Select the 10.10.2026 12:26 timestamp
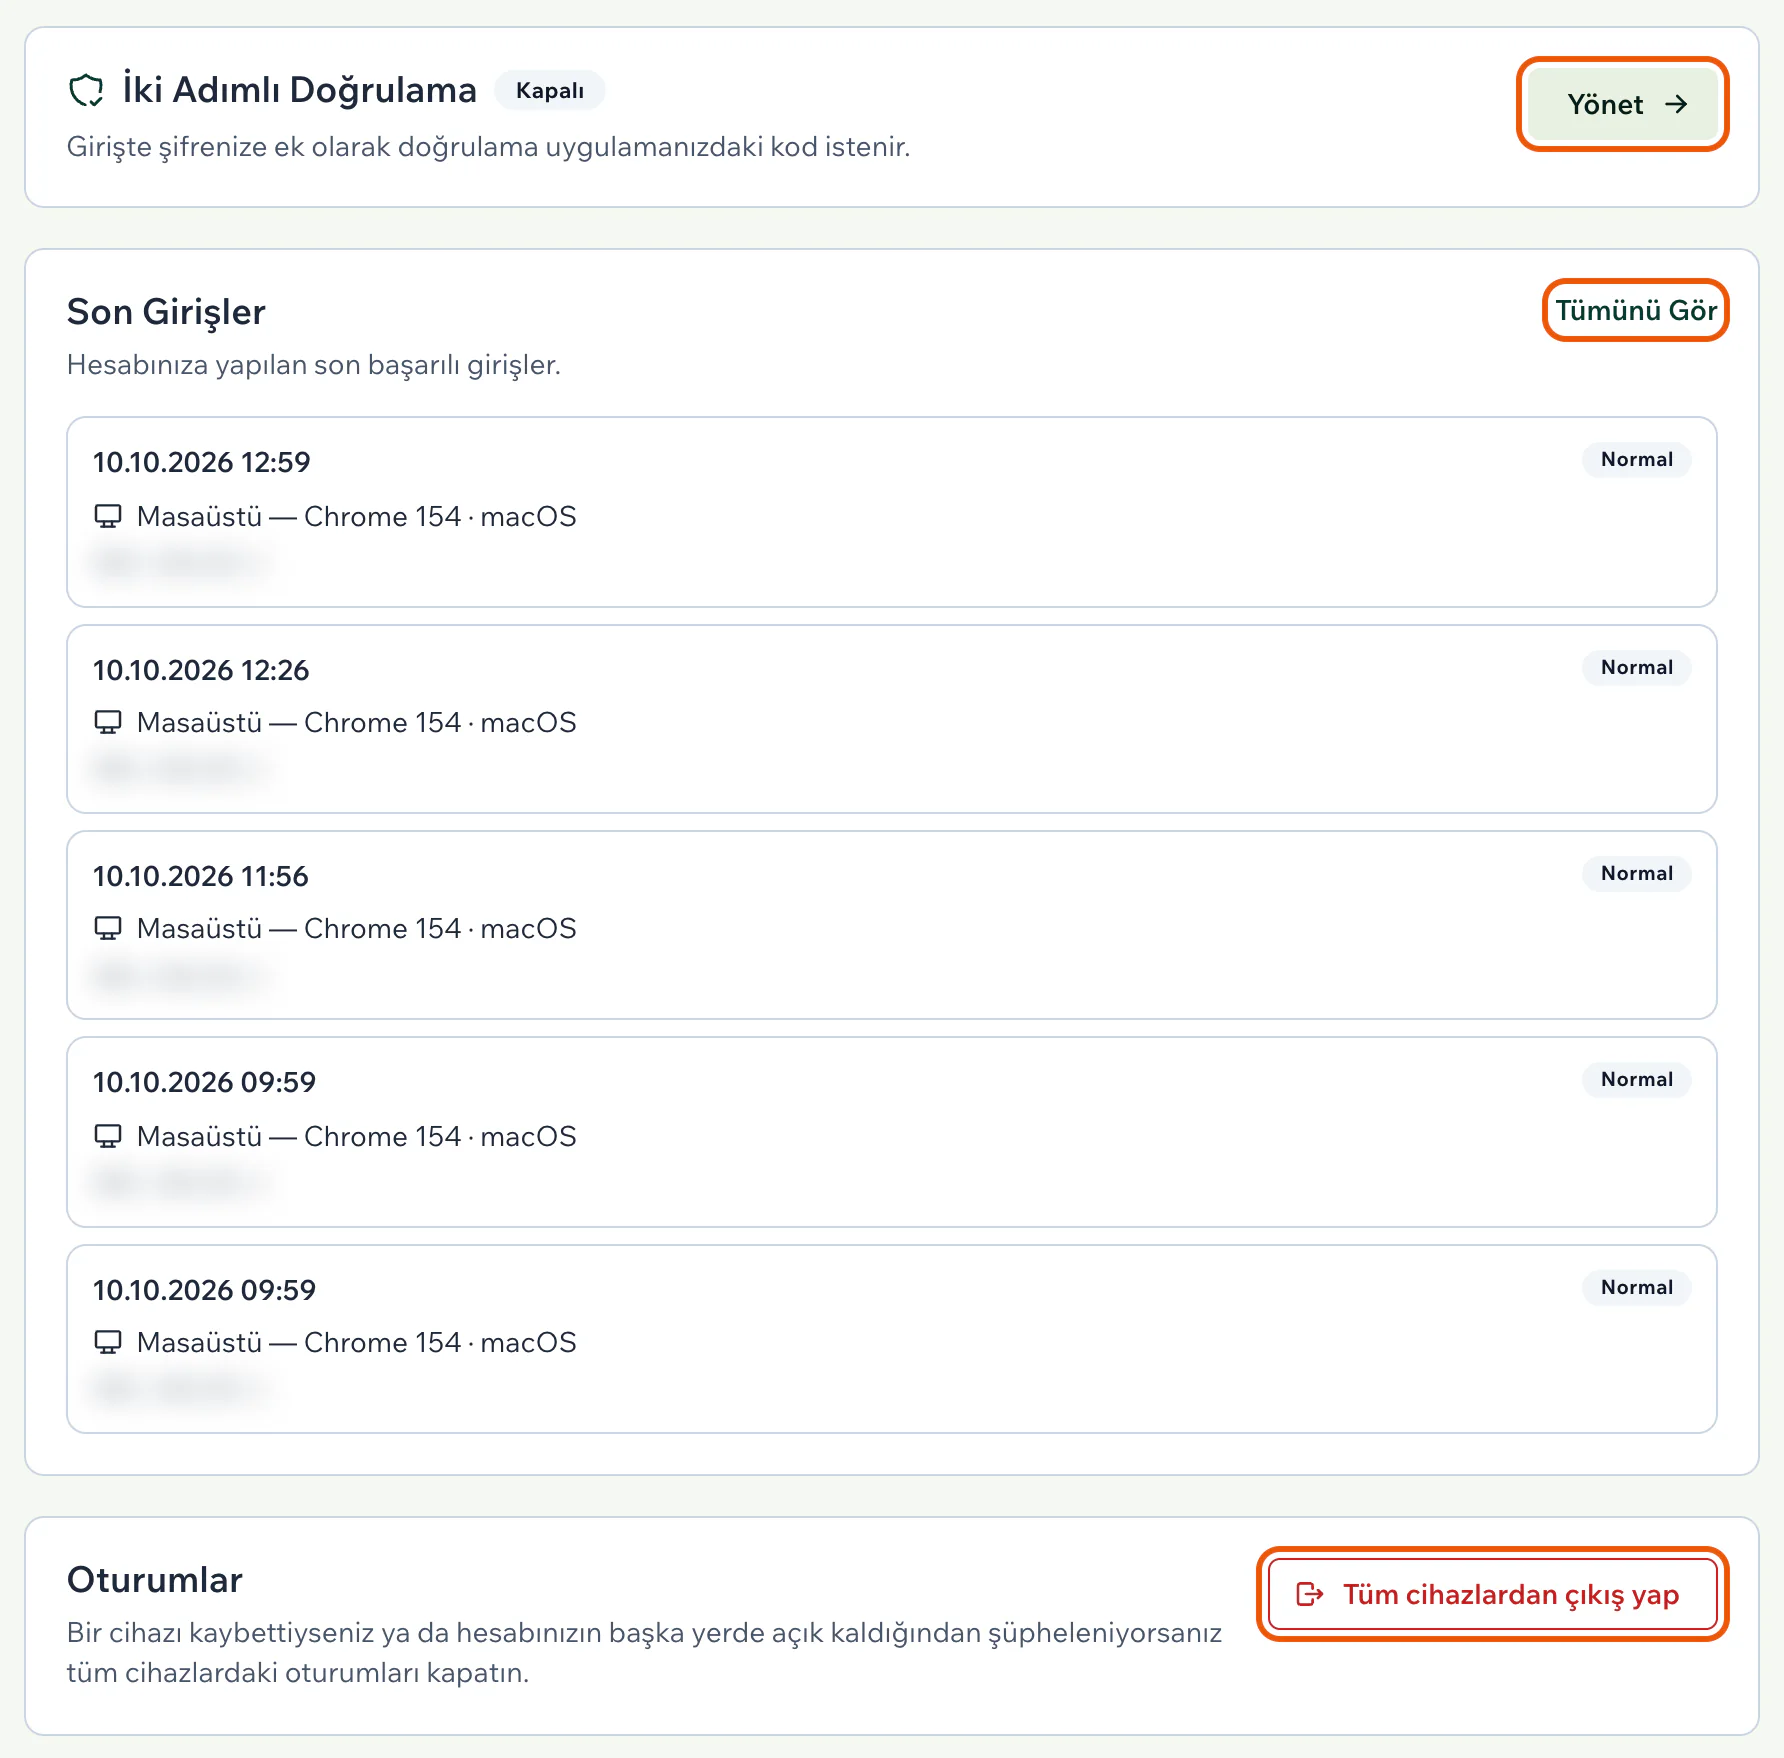The image size is (1784, 1758). coord(201,670)
